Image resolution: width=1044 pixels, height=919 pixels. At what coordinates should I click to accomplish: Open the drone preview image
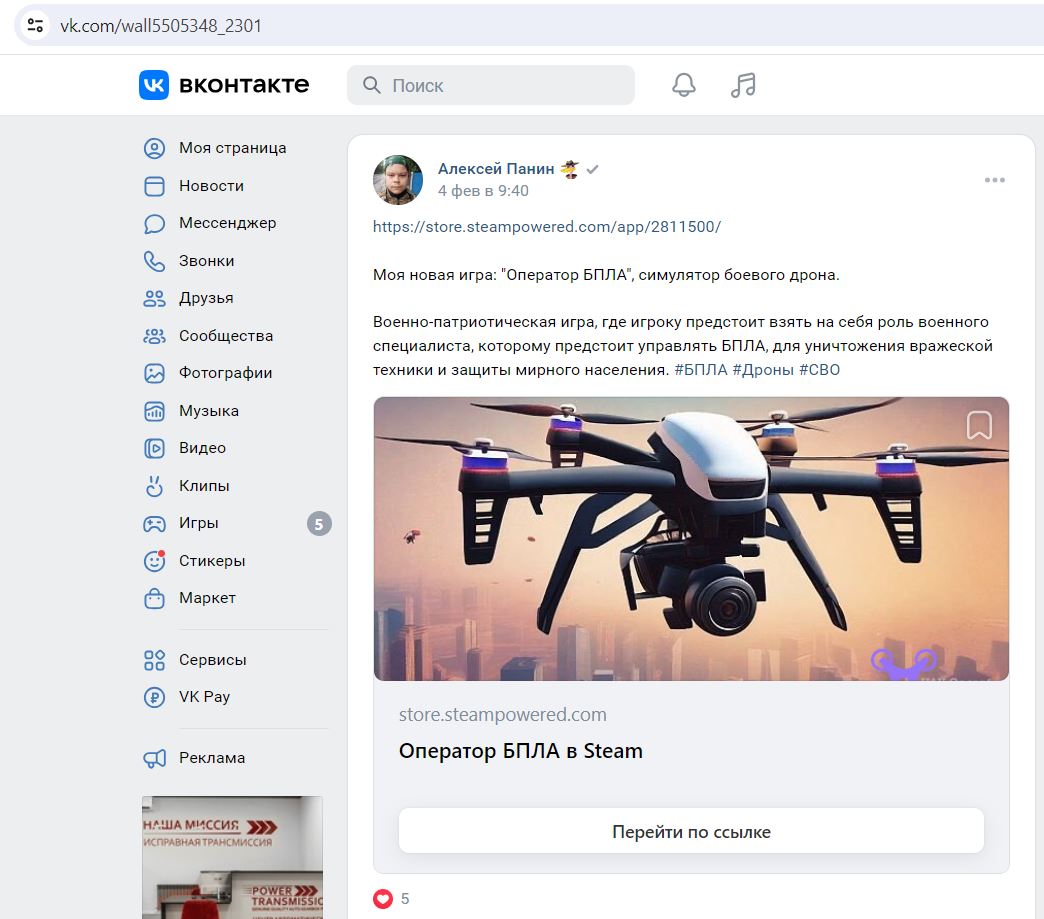pyautogui.click(x=691, y=539)
